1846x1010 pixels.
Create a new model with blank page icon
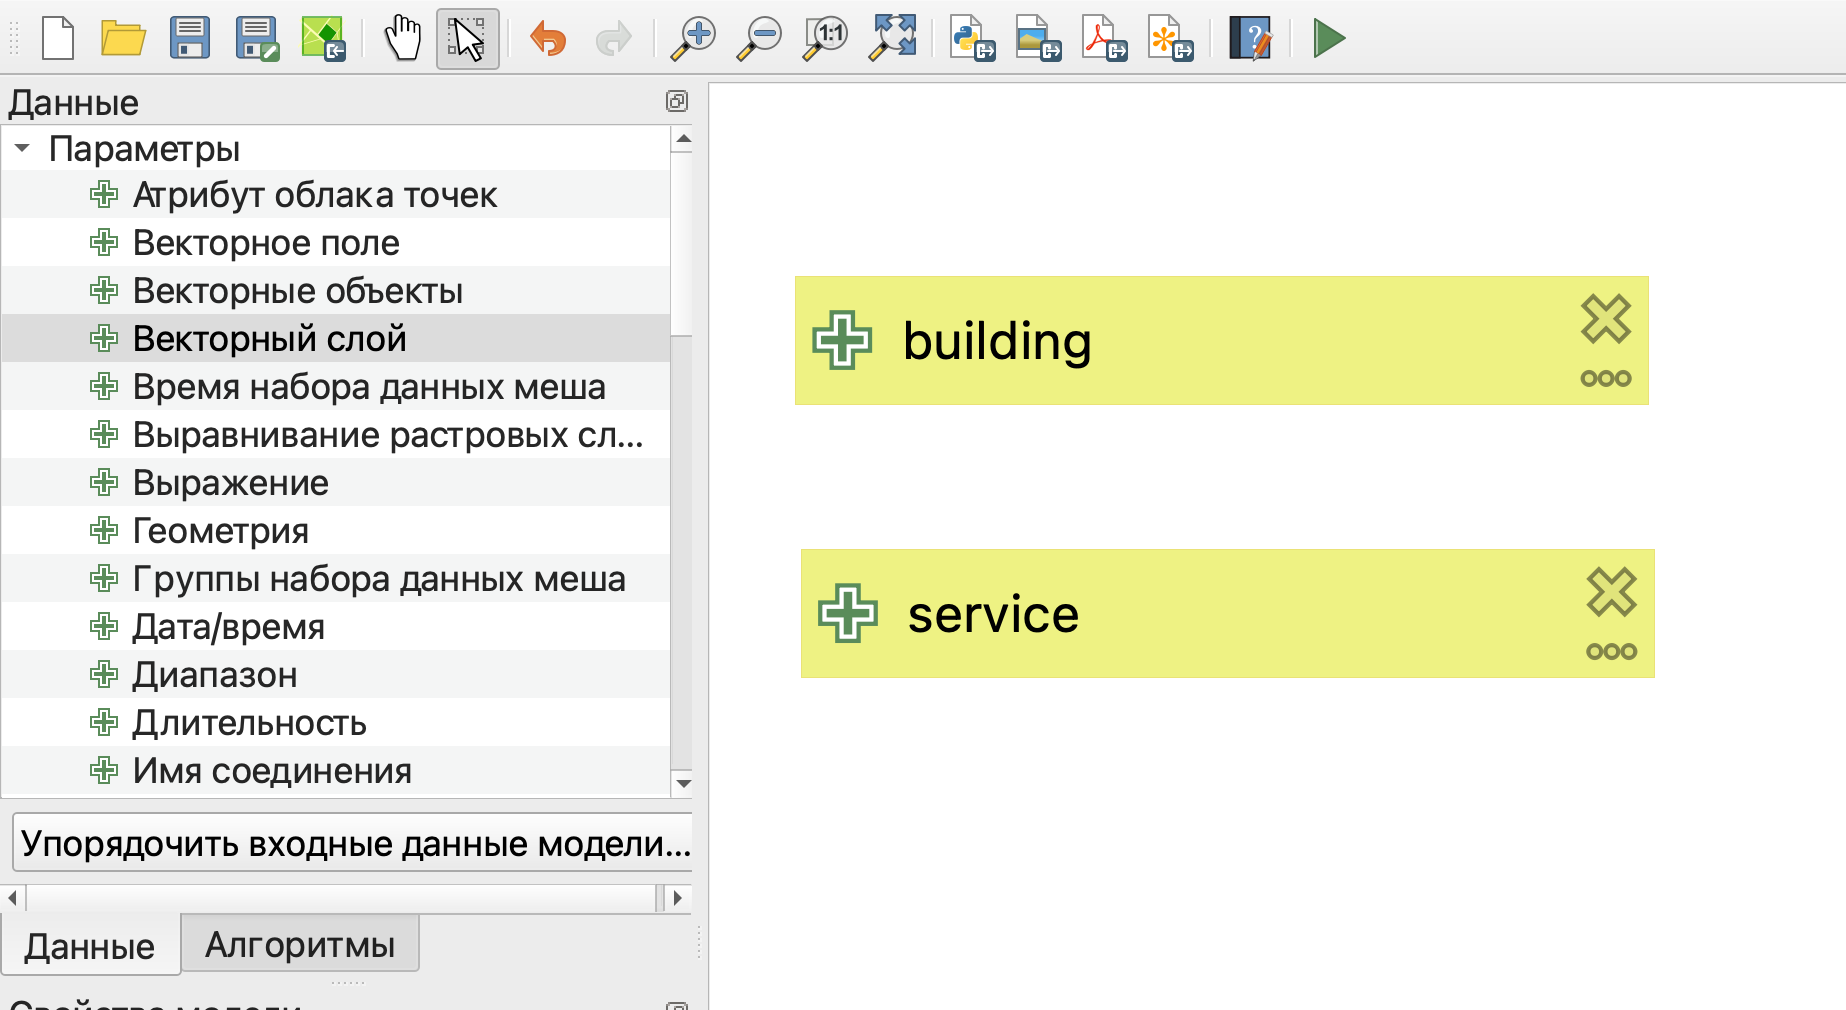click(58, 39)
